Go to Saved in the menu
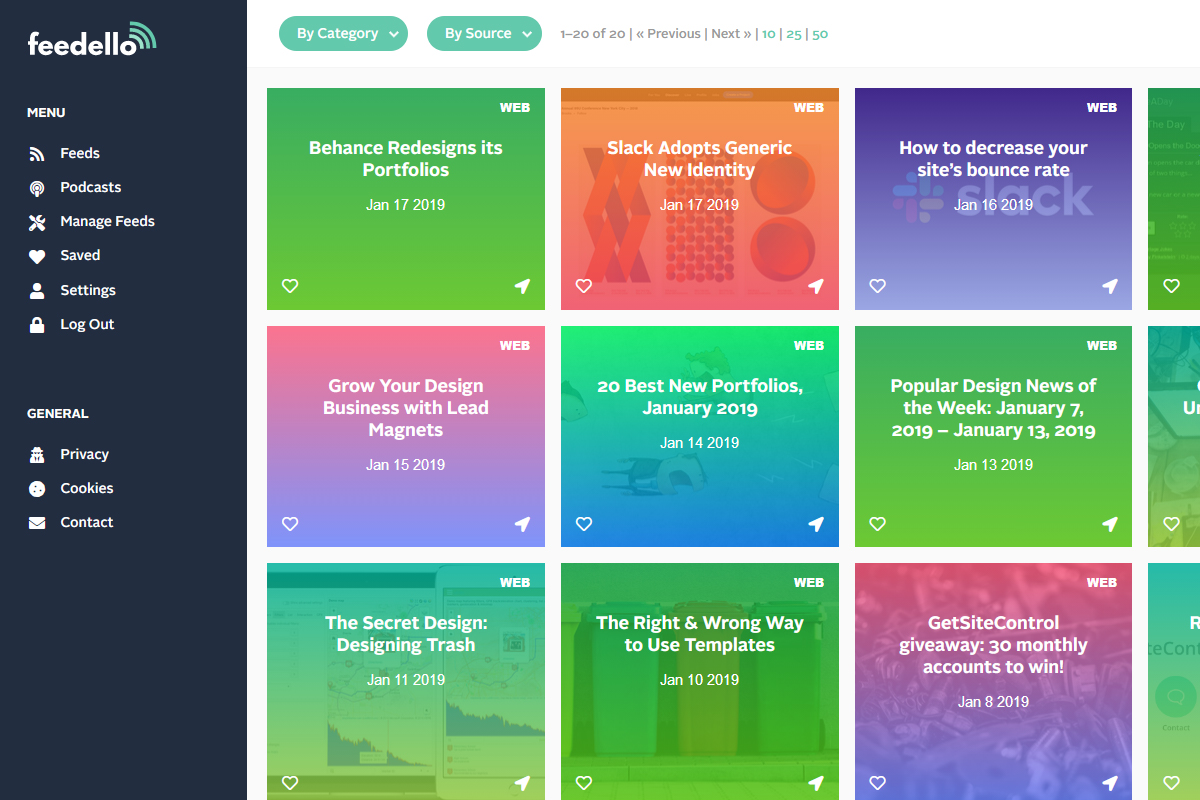Screen dimensions: 1200x800 (80, 256)
